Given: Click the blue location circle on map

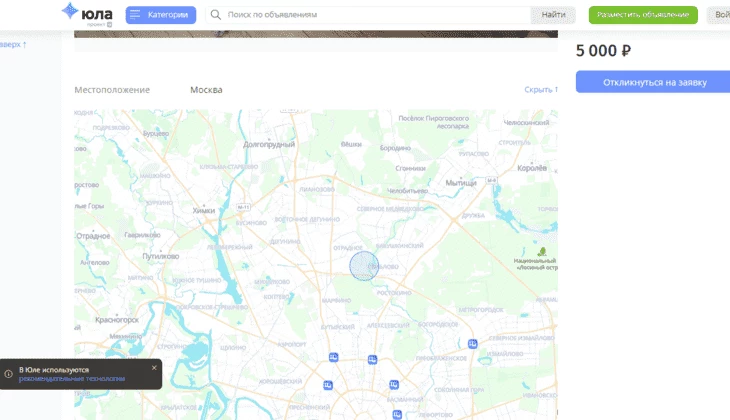Looking at the screenshot, I should (x=364, y=266).
